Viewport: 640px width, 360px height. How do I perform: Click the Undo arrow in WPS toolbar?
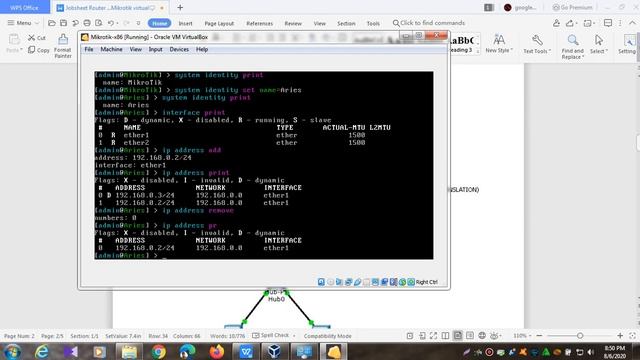tap(110, 23)
